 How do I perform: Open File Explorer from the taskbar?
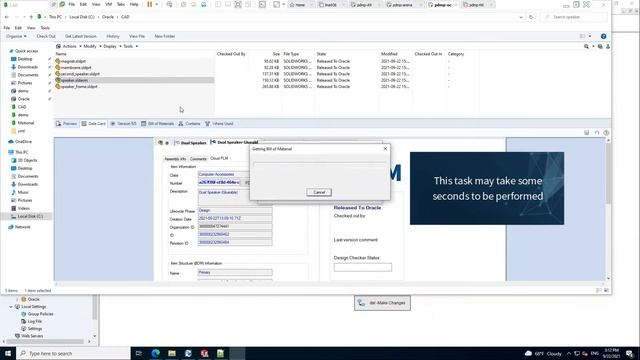[x=172, y=353]
